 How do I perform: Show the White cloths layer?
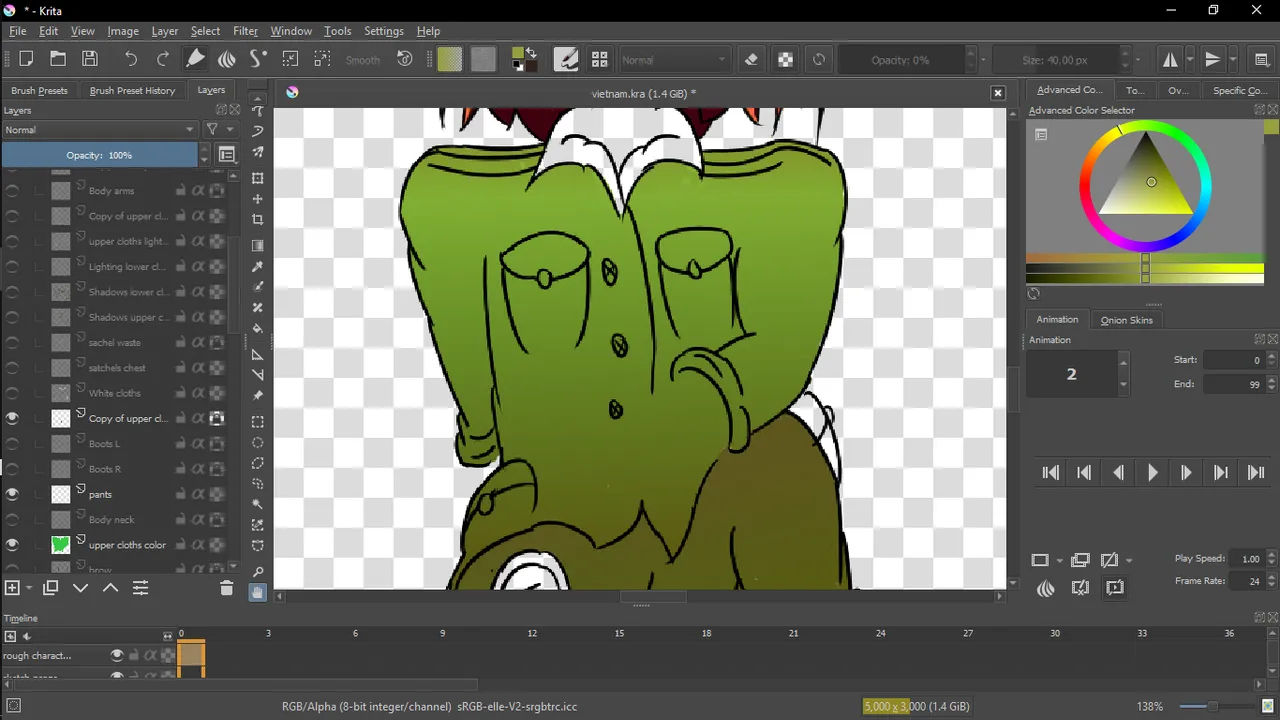(x=12, y=393)
